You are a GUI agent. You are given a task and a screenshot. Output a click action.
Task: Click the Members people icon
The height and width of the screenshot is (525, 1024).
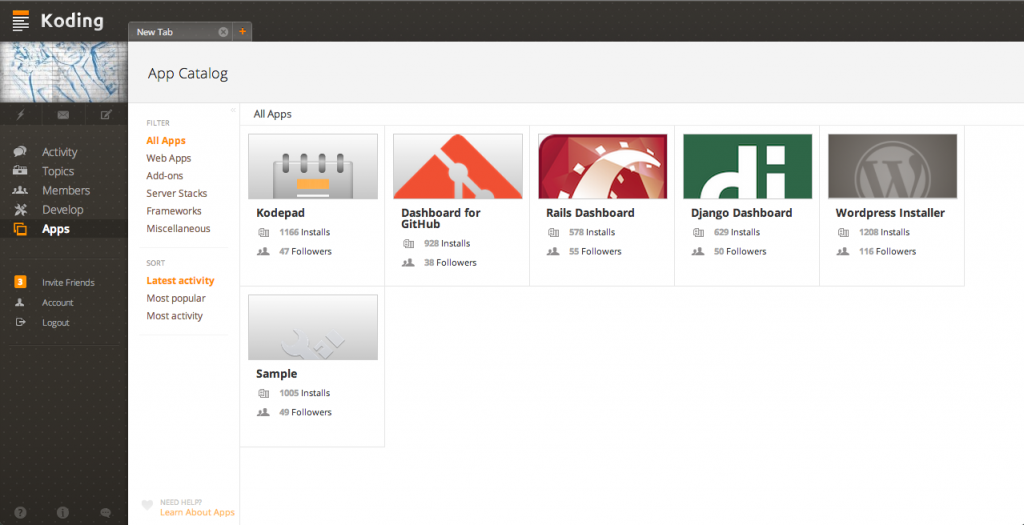20,190
